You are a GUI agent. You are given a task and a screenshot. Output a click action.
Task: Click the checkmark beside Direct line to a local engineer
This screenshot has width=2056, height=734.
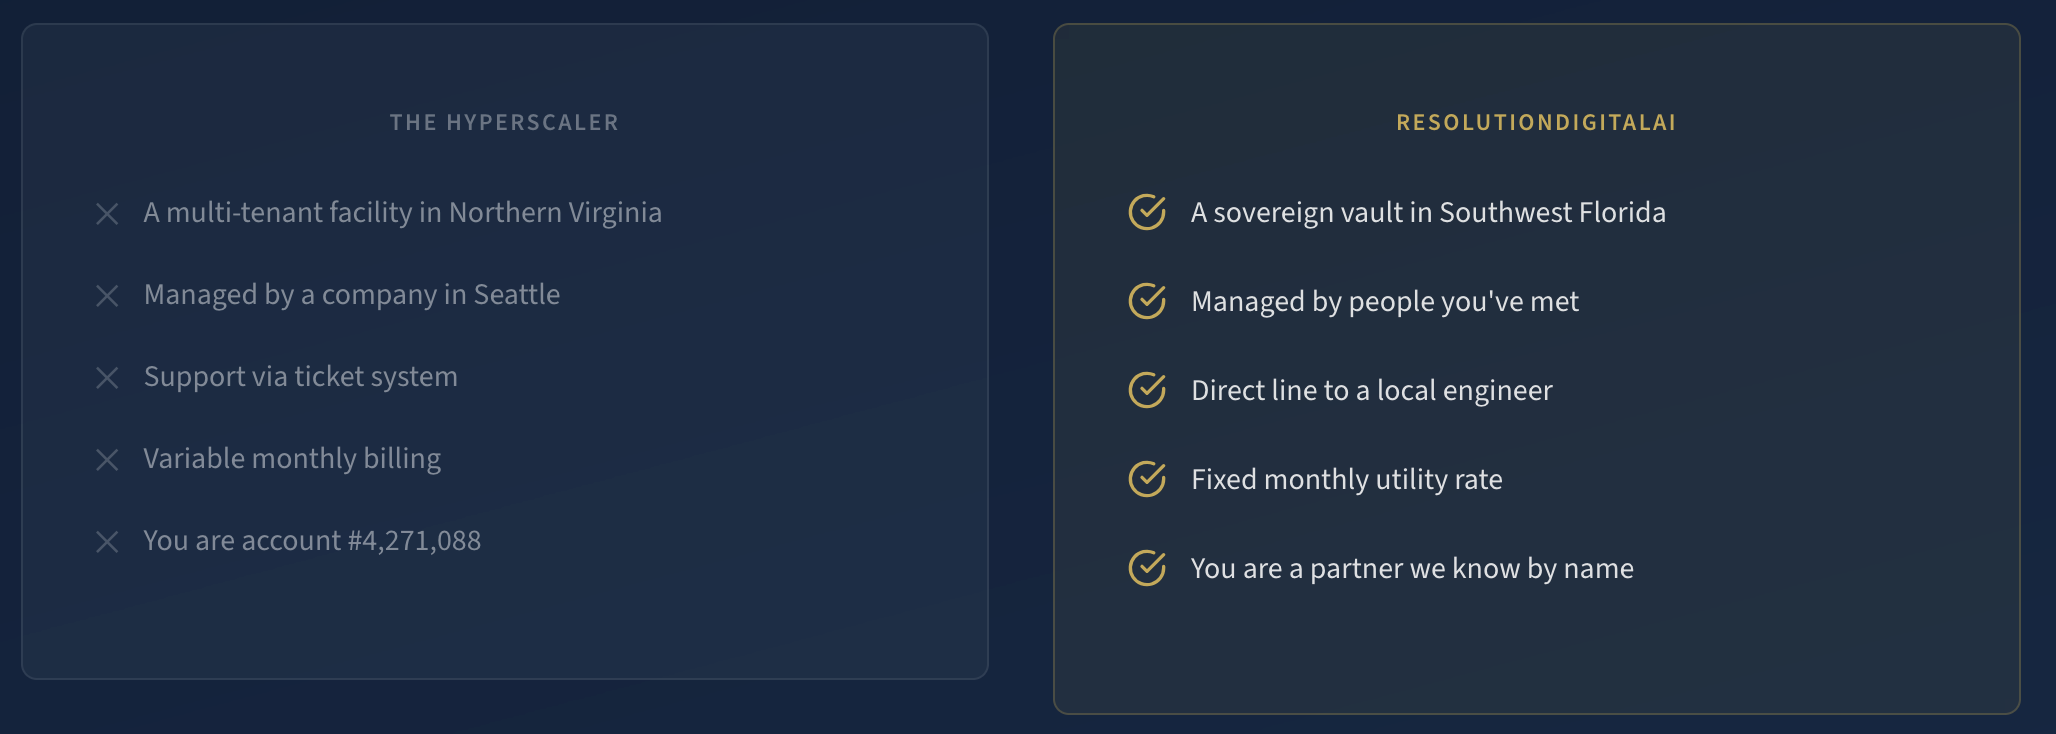pyautogui.click(x=1147, y=390)
